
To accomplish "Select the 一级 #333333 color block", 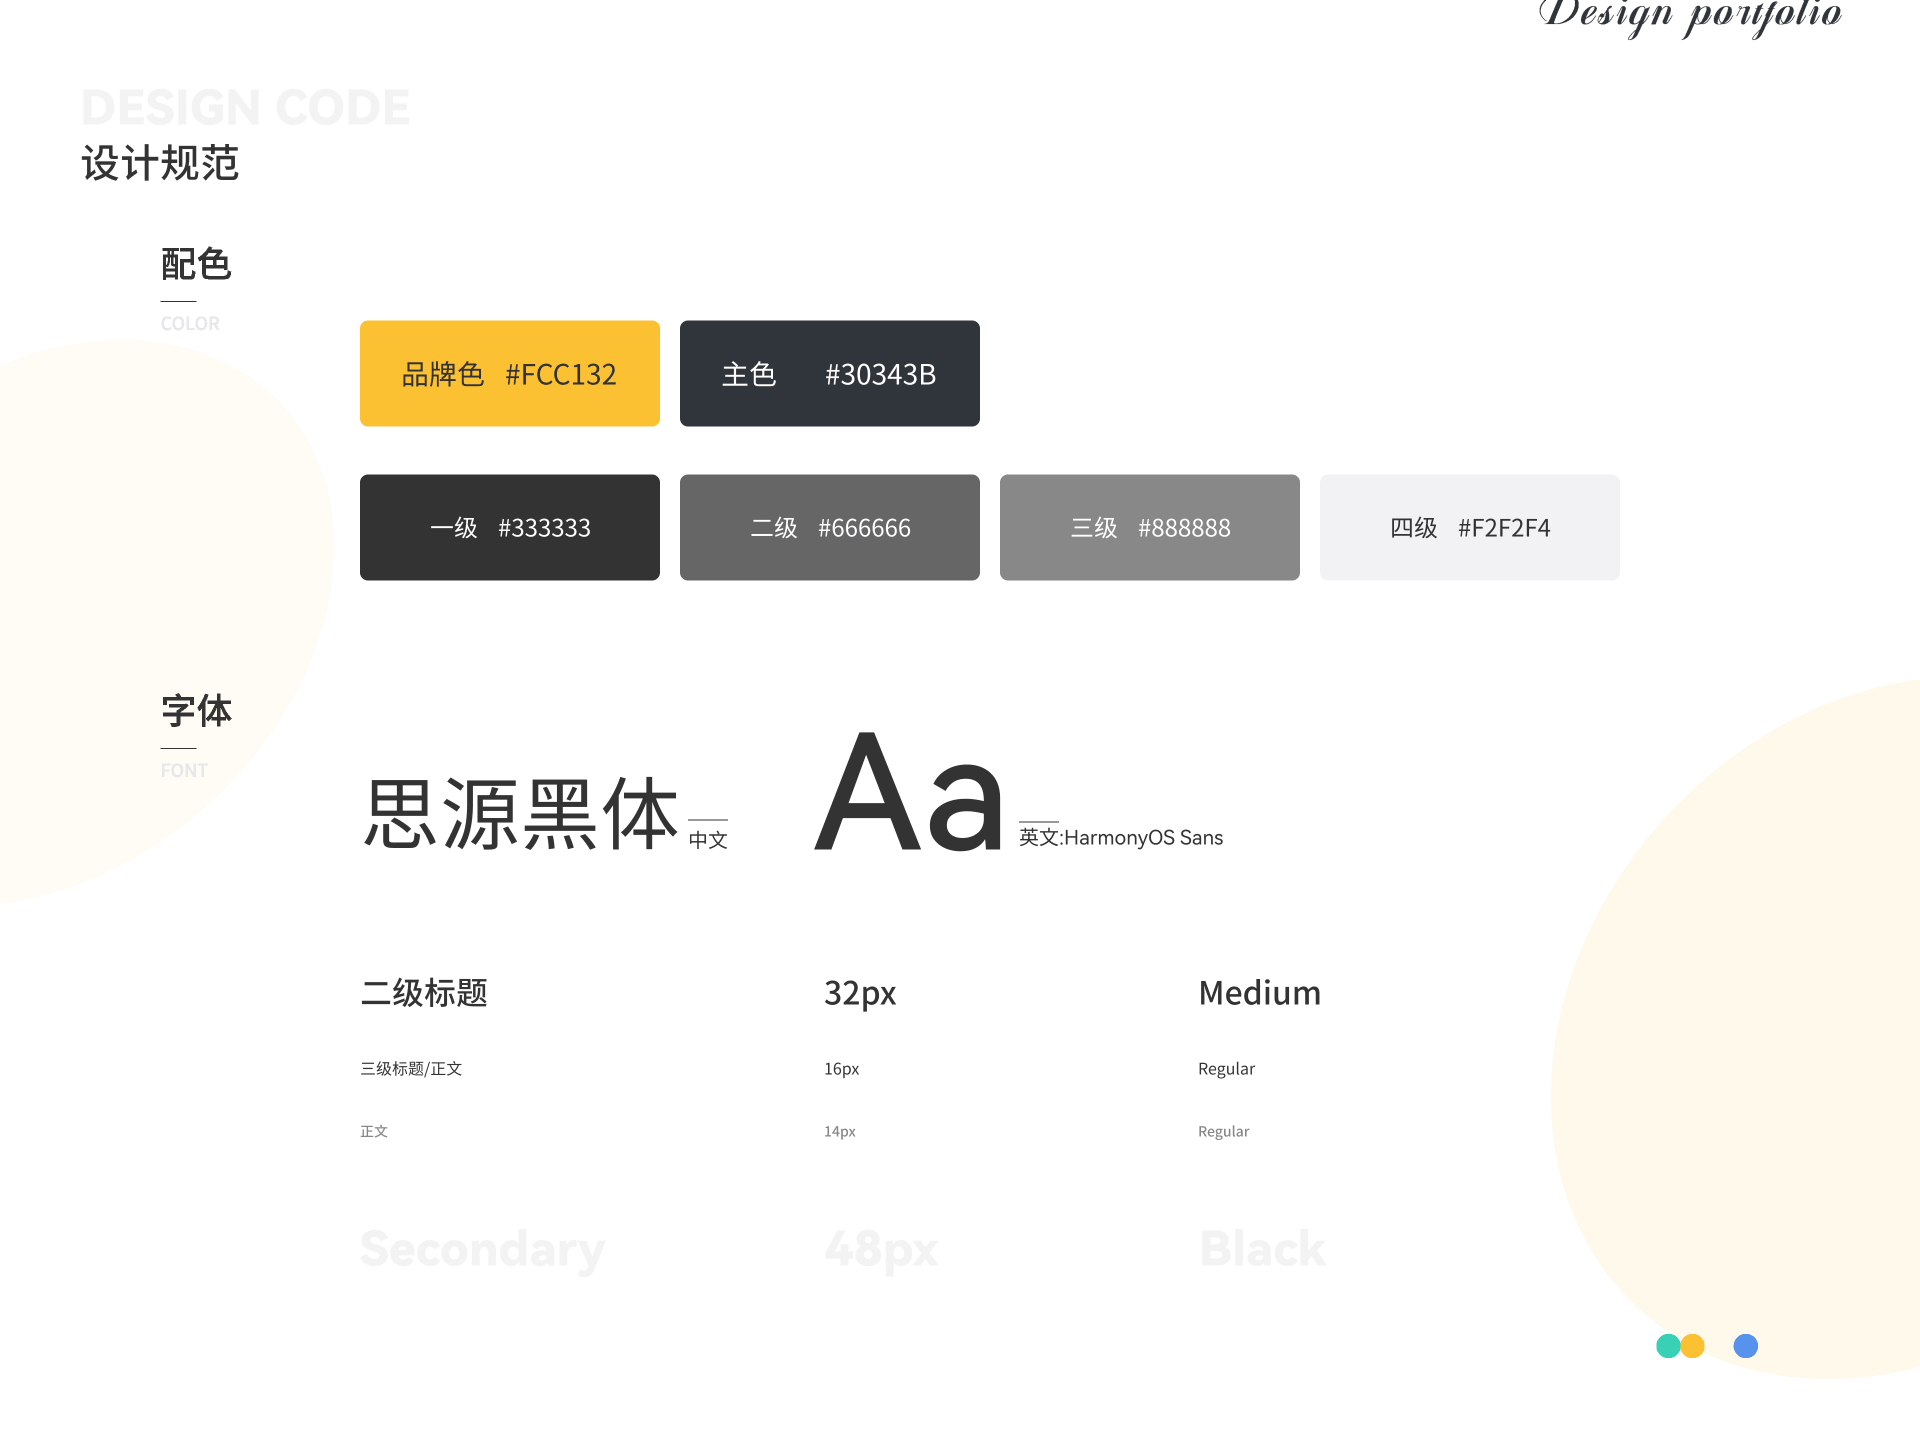I will (x=509, y=527).
